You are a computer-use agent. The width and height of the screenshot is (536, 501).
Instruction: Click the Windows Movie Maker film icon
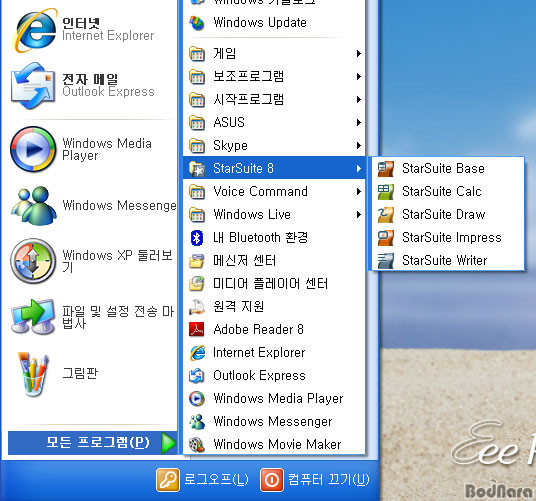point(197,445)
